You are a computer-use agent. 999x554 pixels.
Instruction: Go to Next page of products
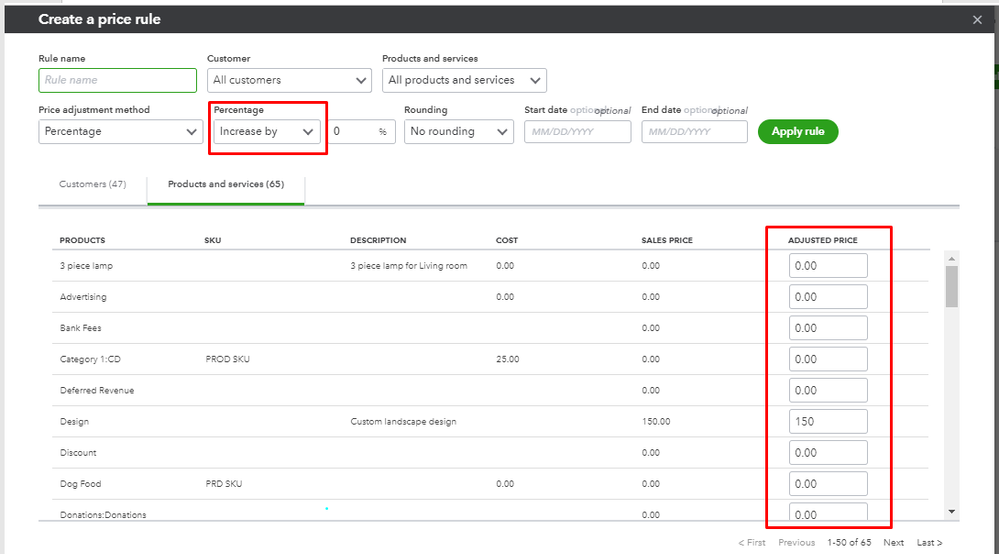coord(893,542)
